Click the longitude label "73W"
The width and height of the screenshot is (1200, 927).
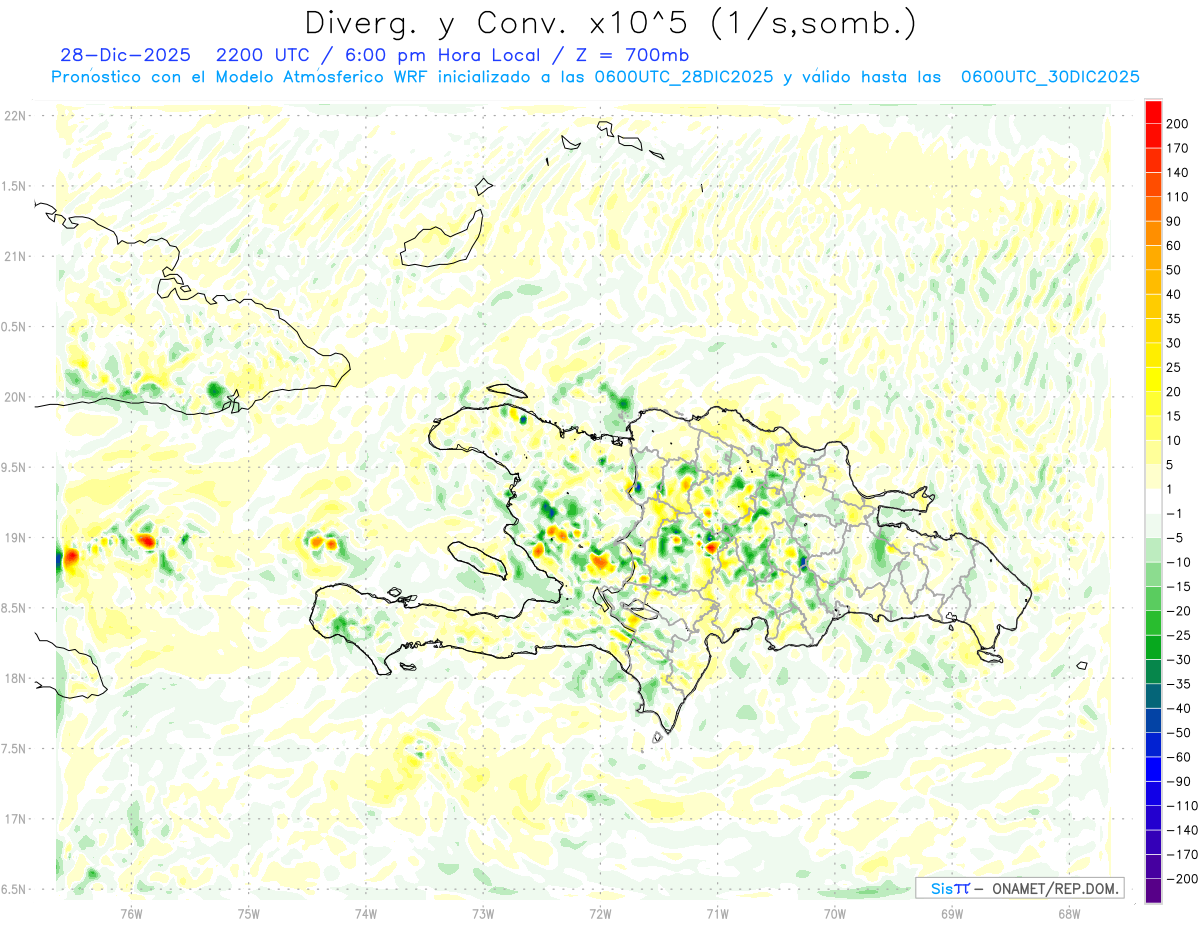click(483, 914)
